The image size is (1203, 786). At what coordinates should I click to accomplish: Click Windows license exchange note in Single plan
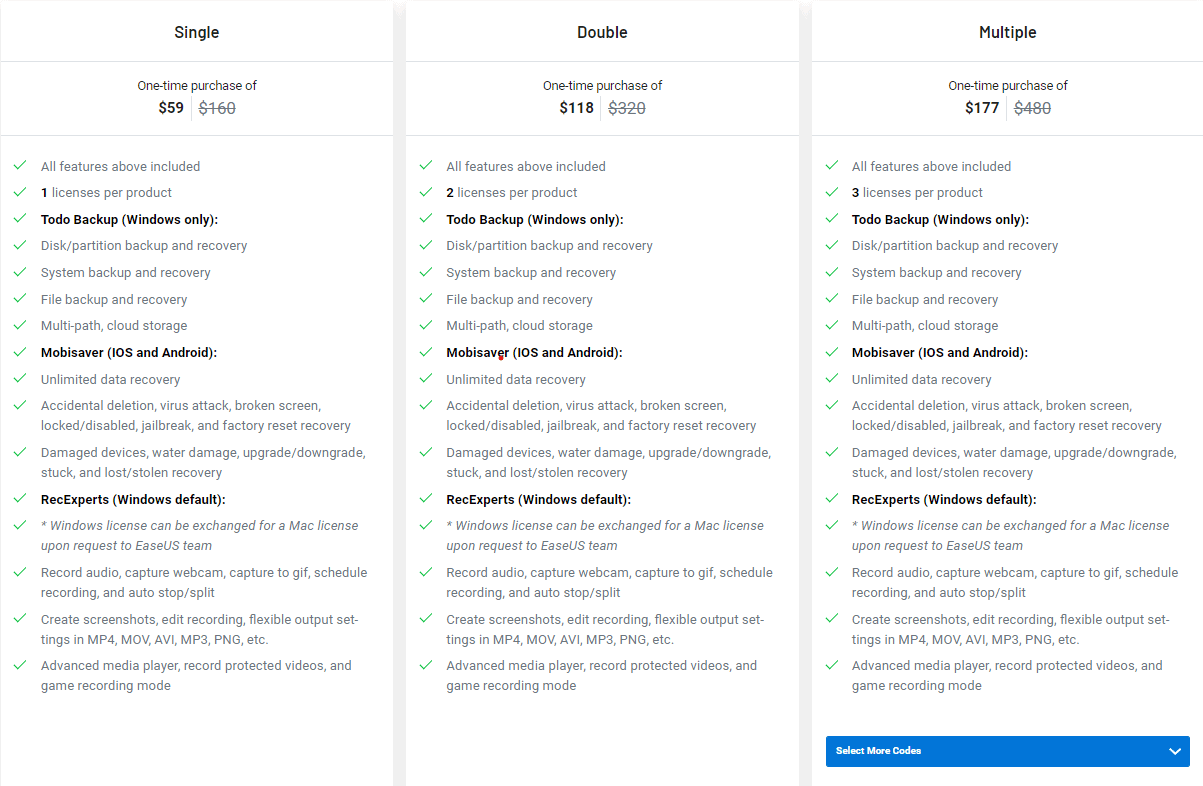click(199, 535)
